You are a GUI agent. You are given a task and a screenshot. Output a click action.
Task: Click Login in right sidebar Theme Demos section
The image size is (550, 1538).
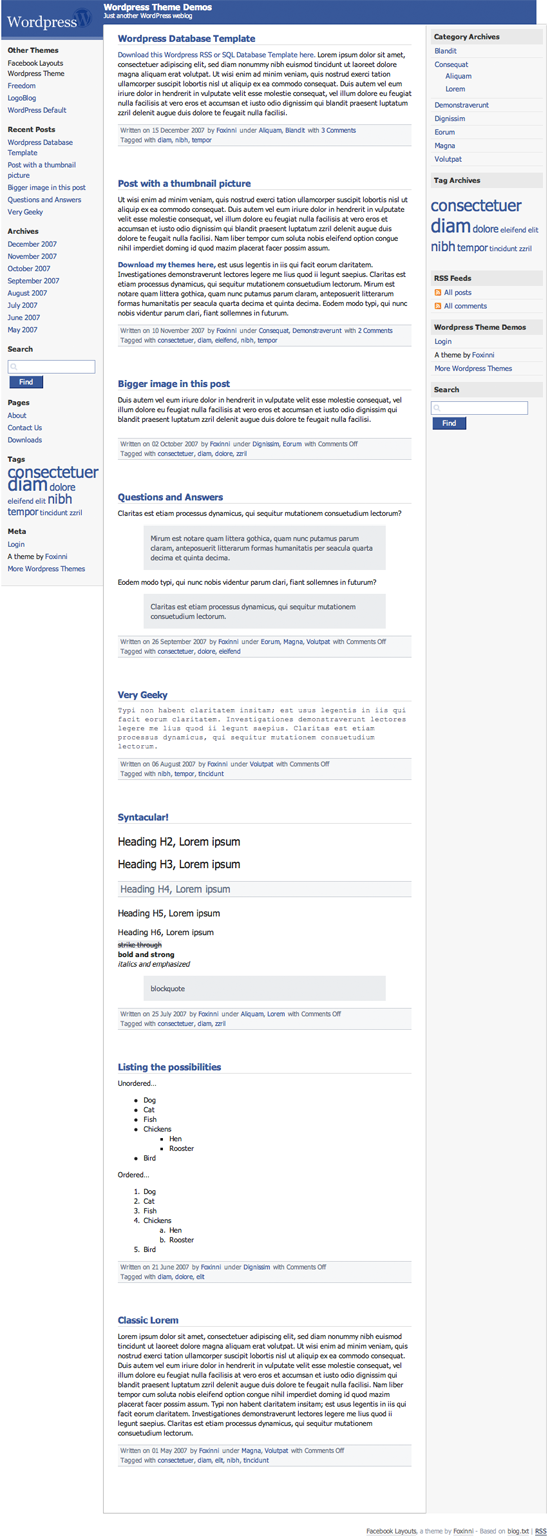(443, 342)
